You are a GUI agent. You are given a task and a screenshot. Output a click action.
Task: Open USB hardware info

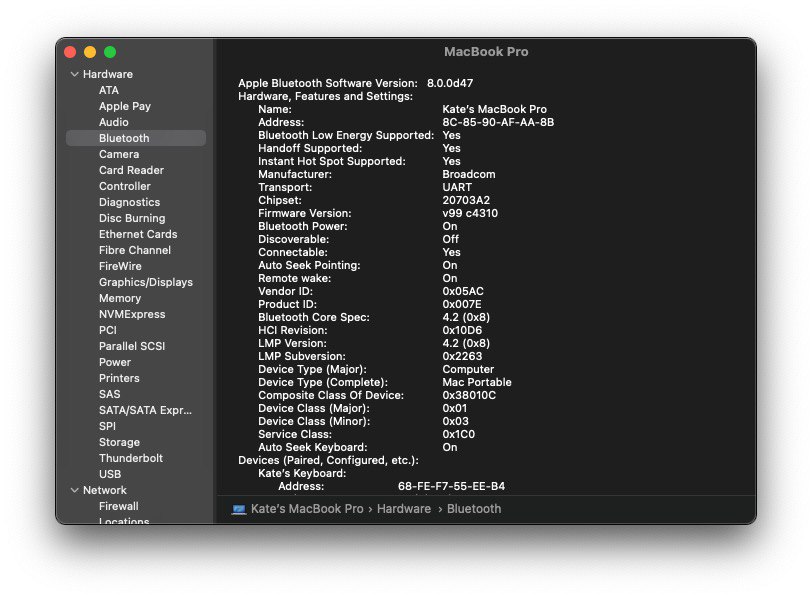tap(110, 474)
